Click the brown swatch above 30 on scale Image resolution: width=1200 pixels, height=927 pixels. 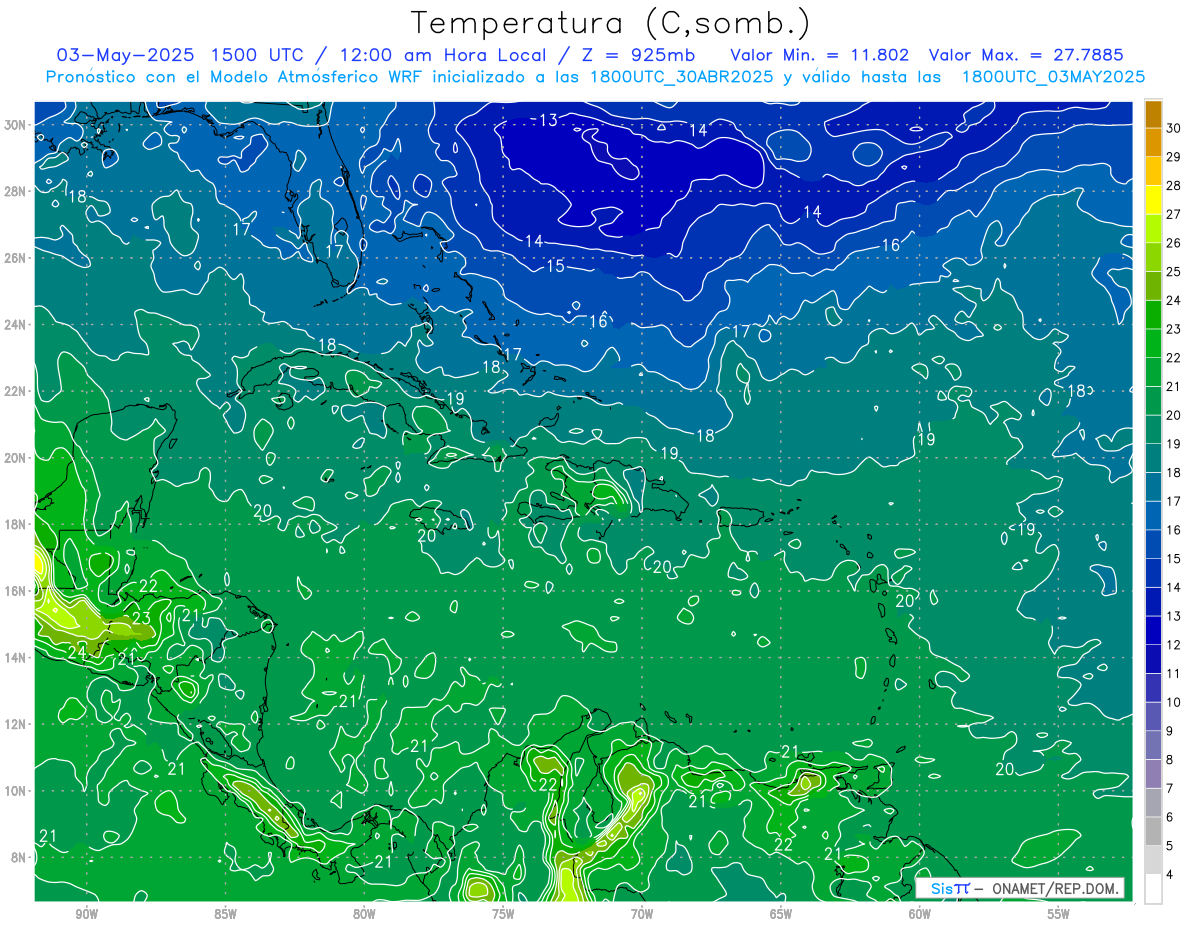pyautogui.click(x=1153, y=114)
